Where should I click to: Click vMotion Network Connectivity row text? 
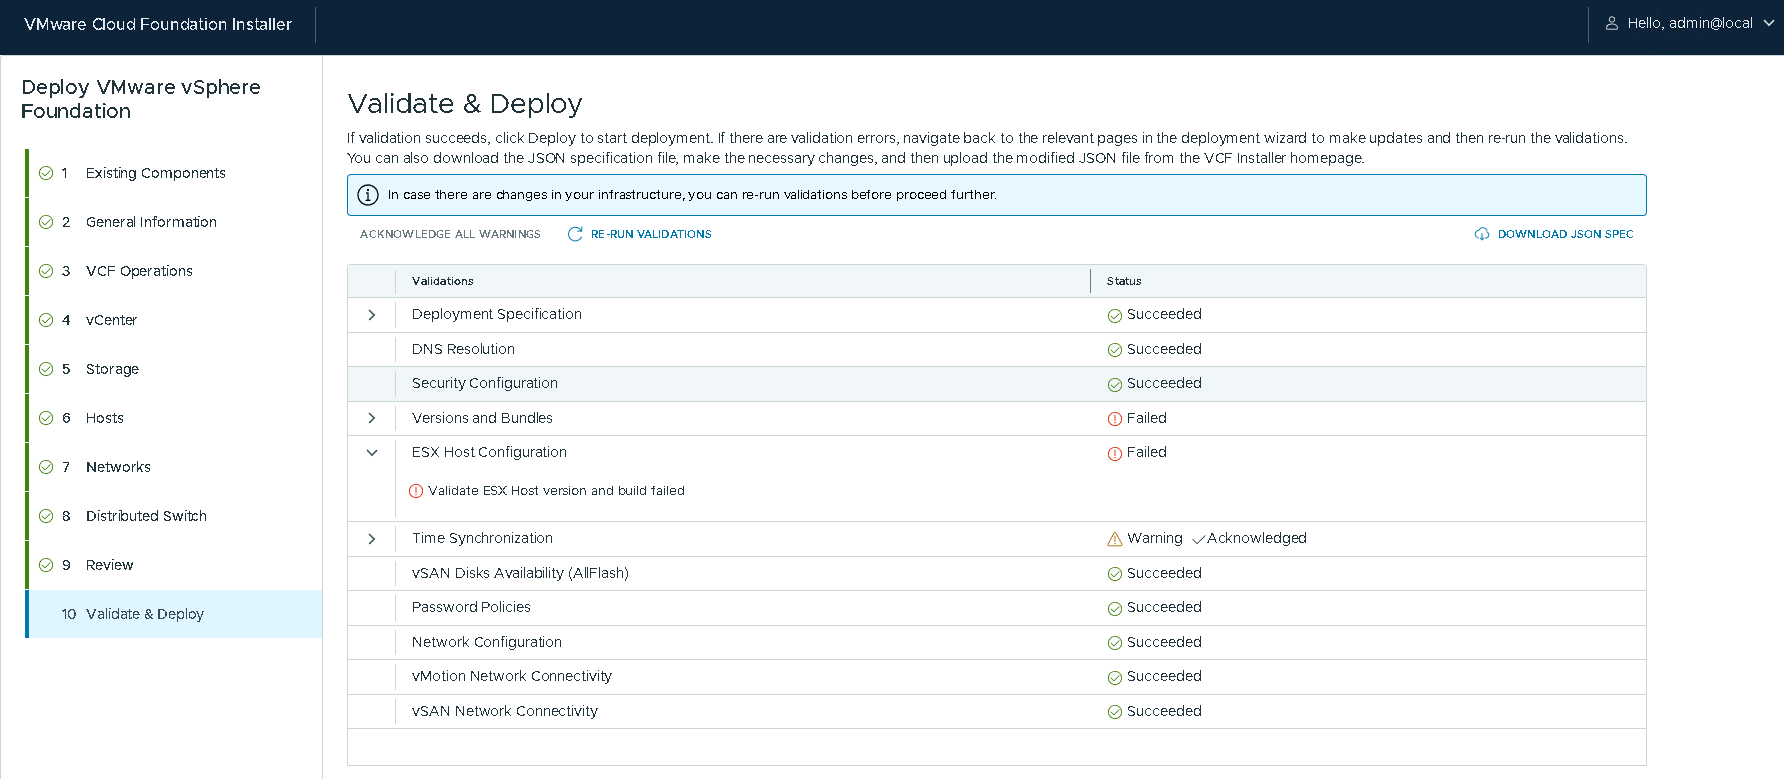(x=512, y=676)
